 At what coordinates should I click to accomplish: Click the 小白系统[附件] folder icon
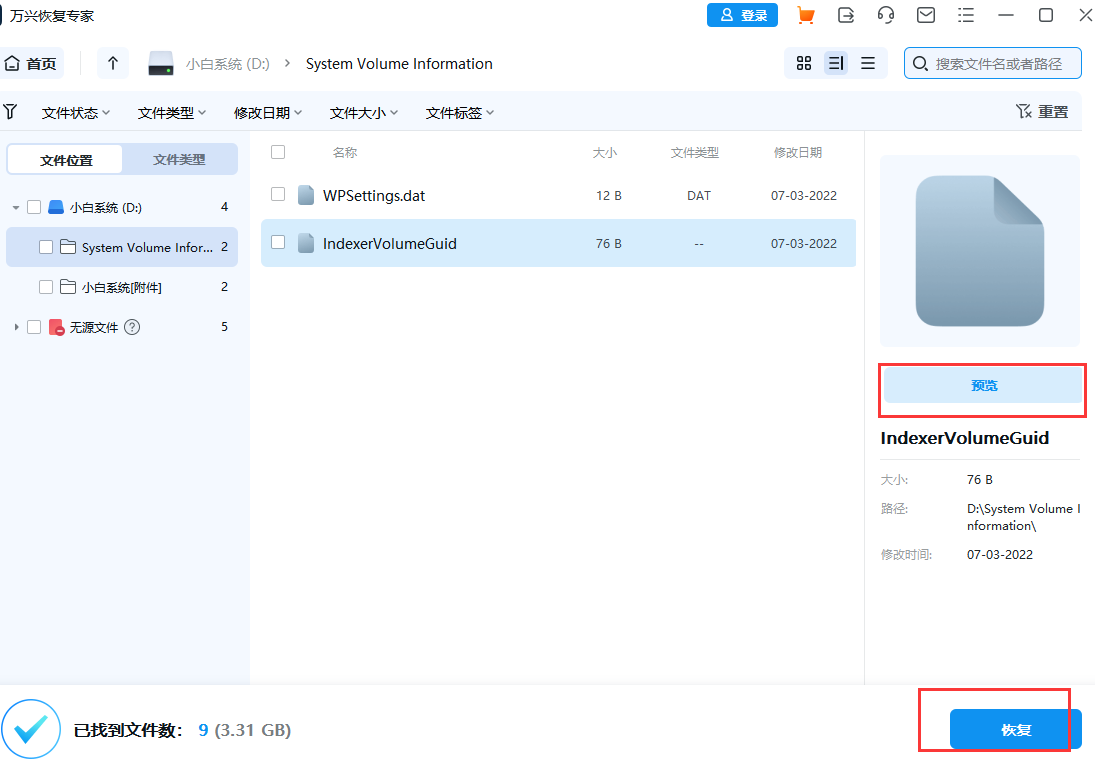pos(68,287)
